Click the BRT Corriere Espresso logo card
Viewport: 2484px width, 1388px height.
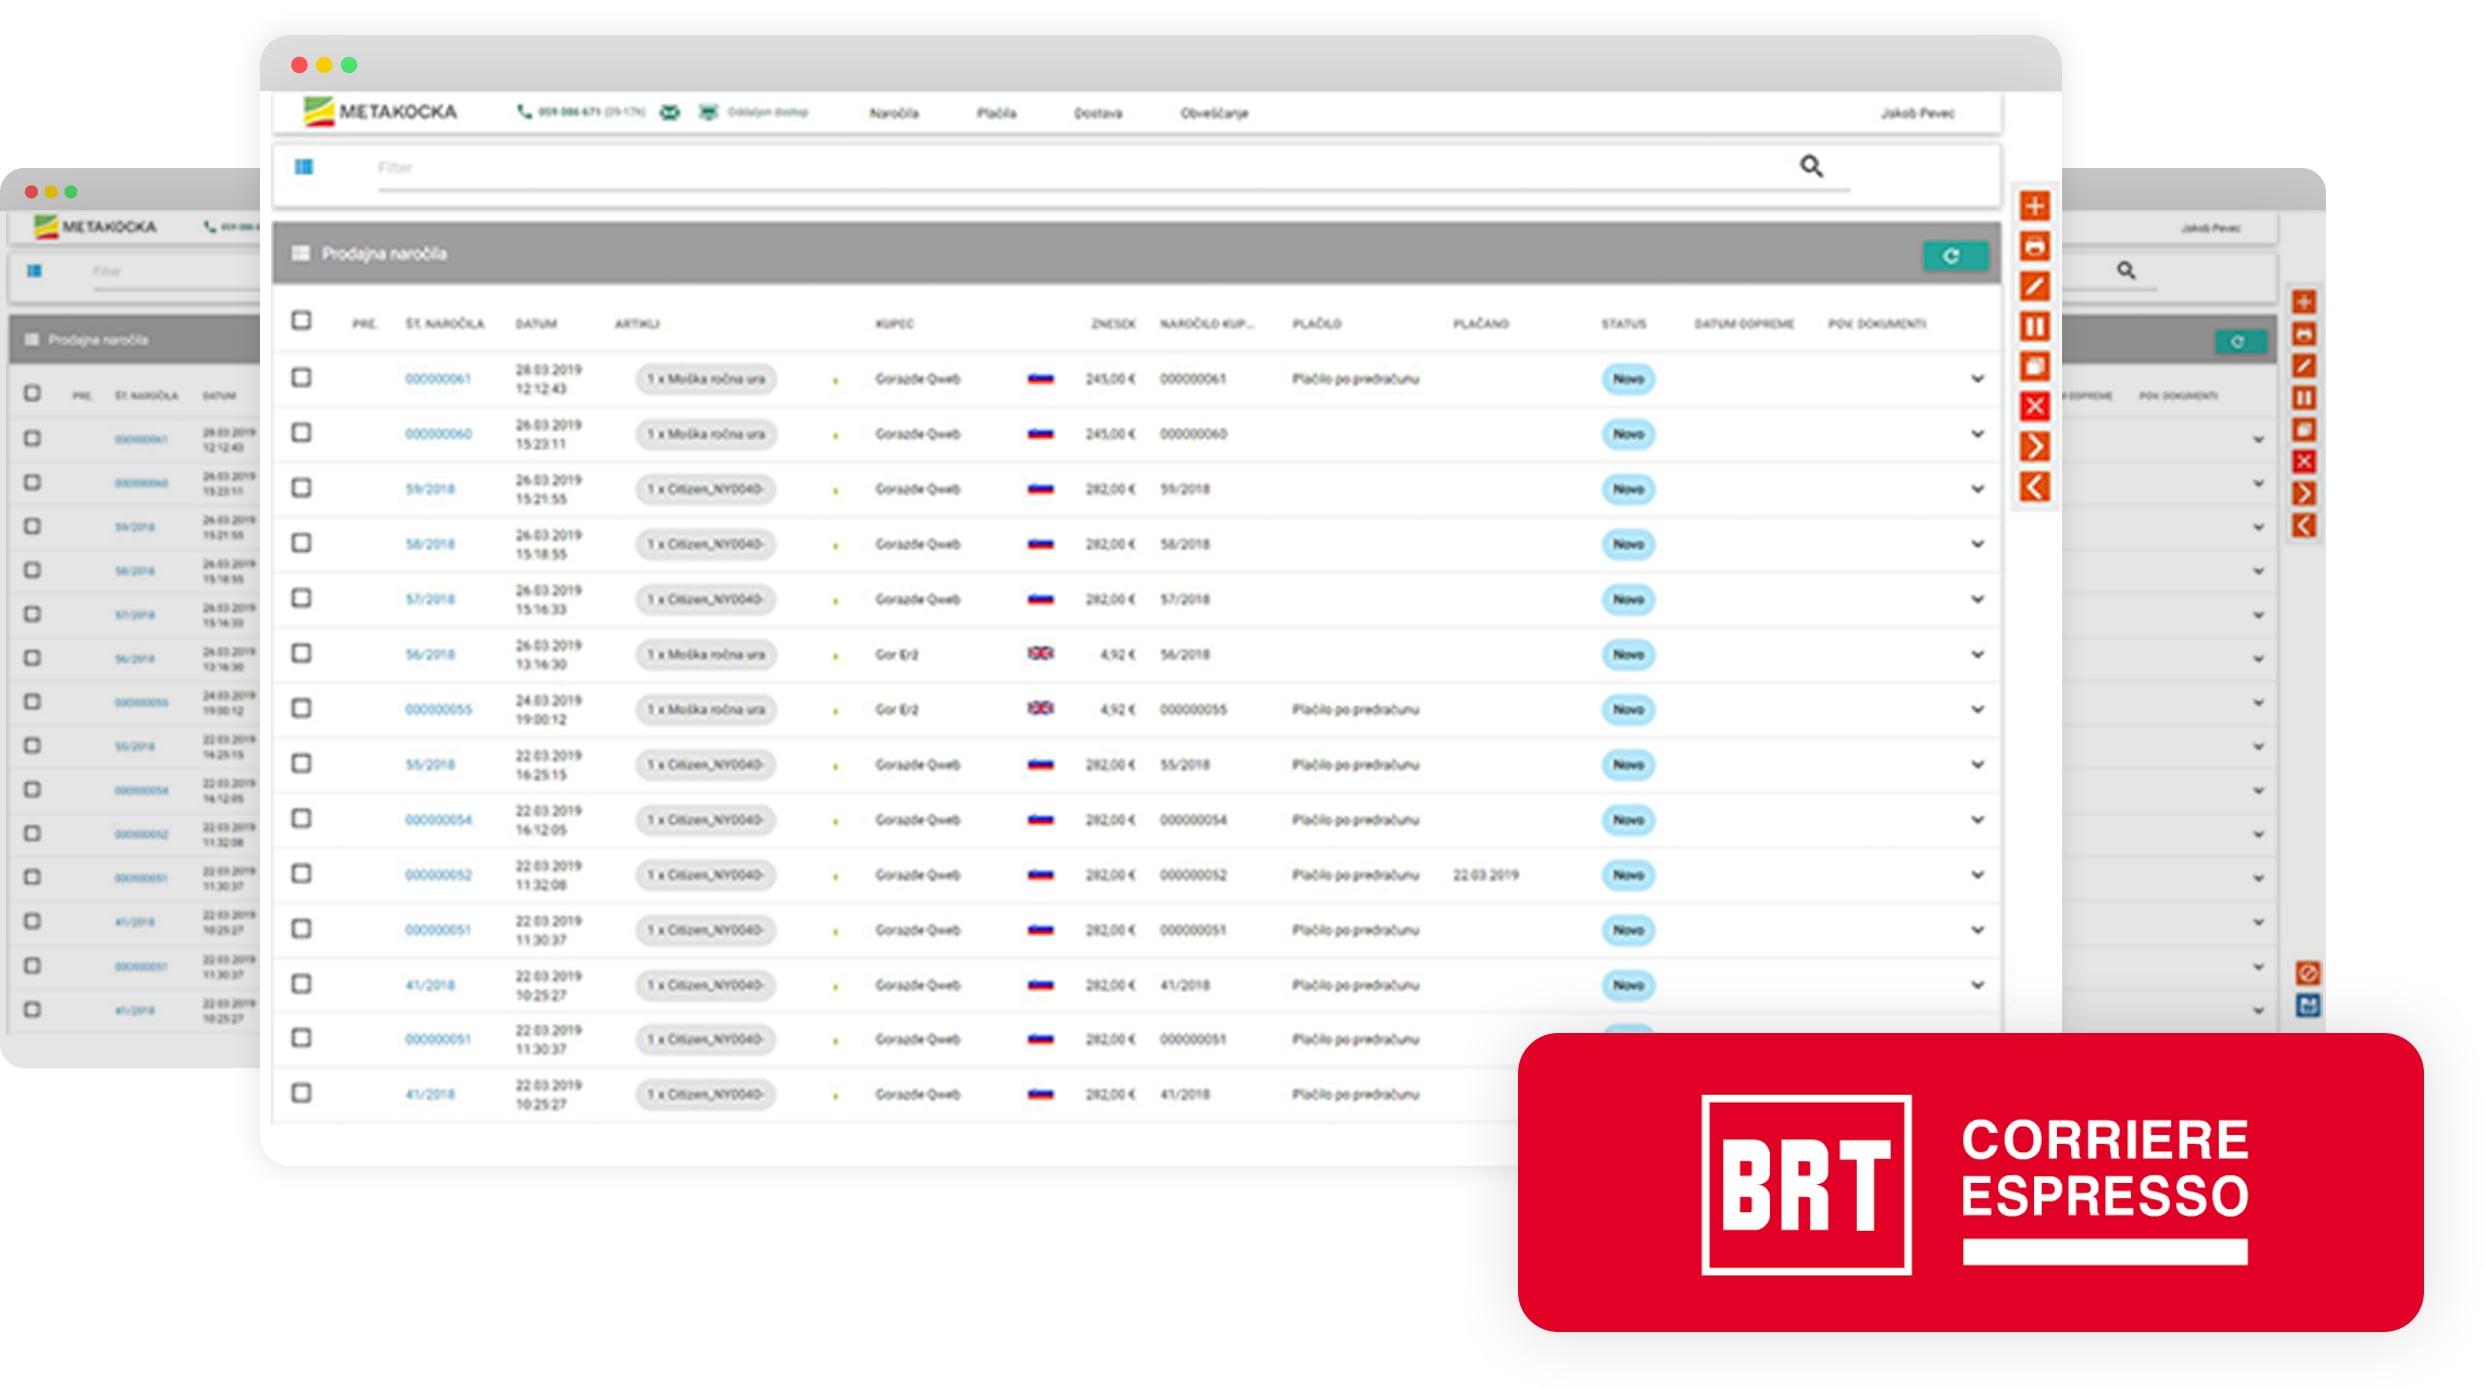[x=1970, y=1183]
